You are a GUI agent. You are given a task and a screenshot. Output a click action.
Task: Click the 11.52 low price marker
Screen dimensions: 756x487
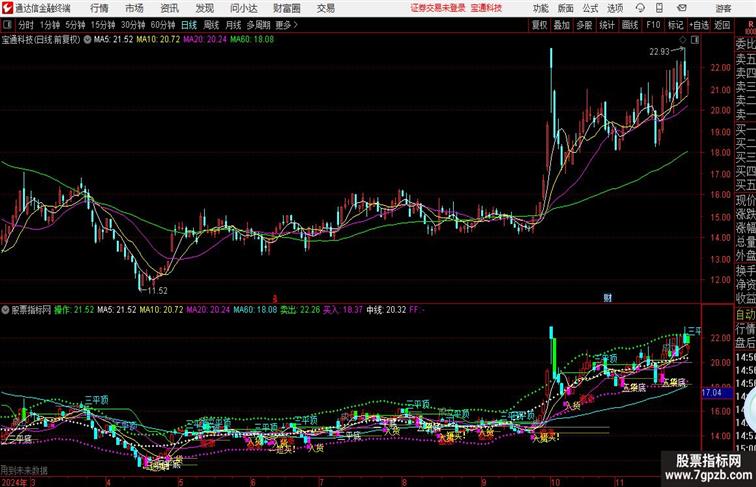[157, 291]
